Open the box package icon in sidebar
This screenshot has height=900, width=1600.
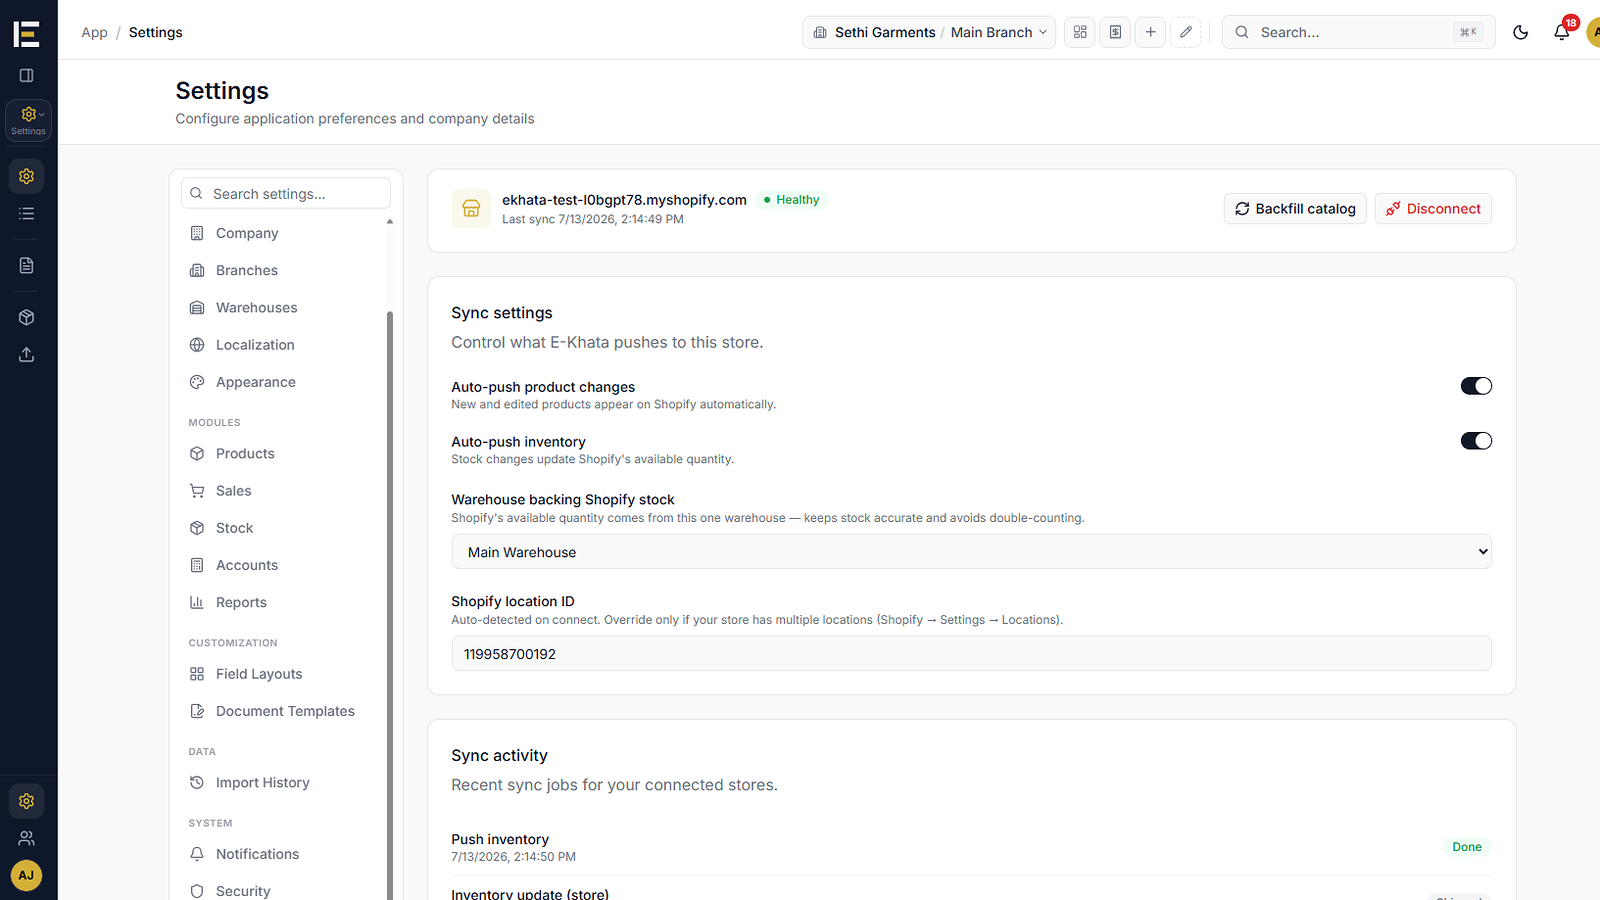[27, 317]
